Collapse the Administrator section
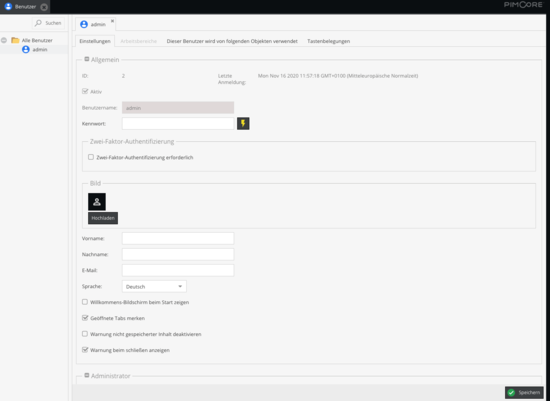550x401 pixels. 87,375
